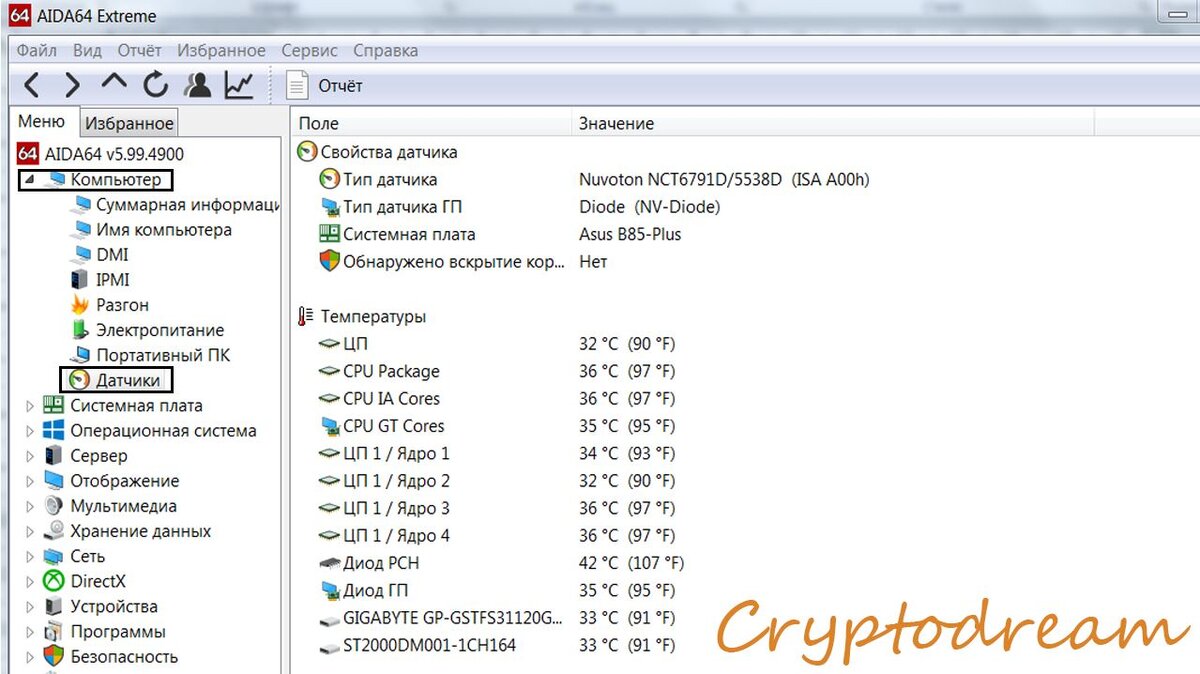The width and height of the screenshot is (1200, 674).
Task: Open the Файл menu
Action: coord(37,50)
